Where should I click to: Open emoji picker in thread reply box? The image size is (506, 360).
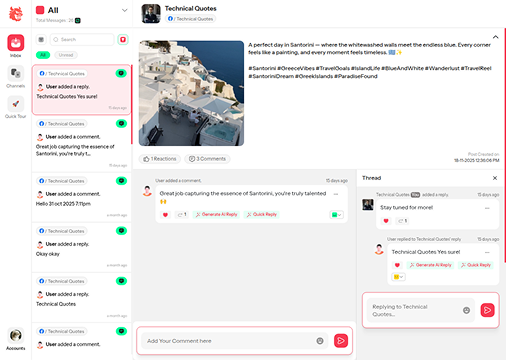click(x=466, y=310)
